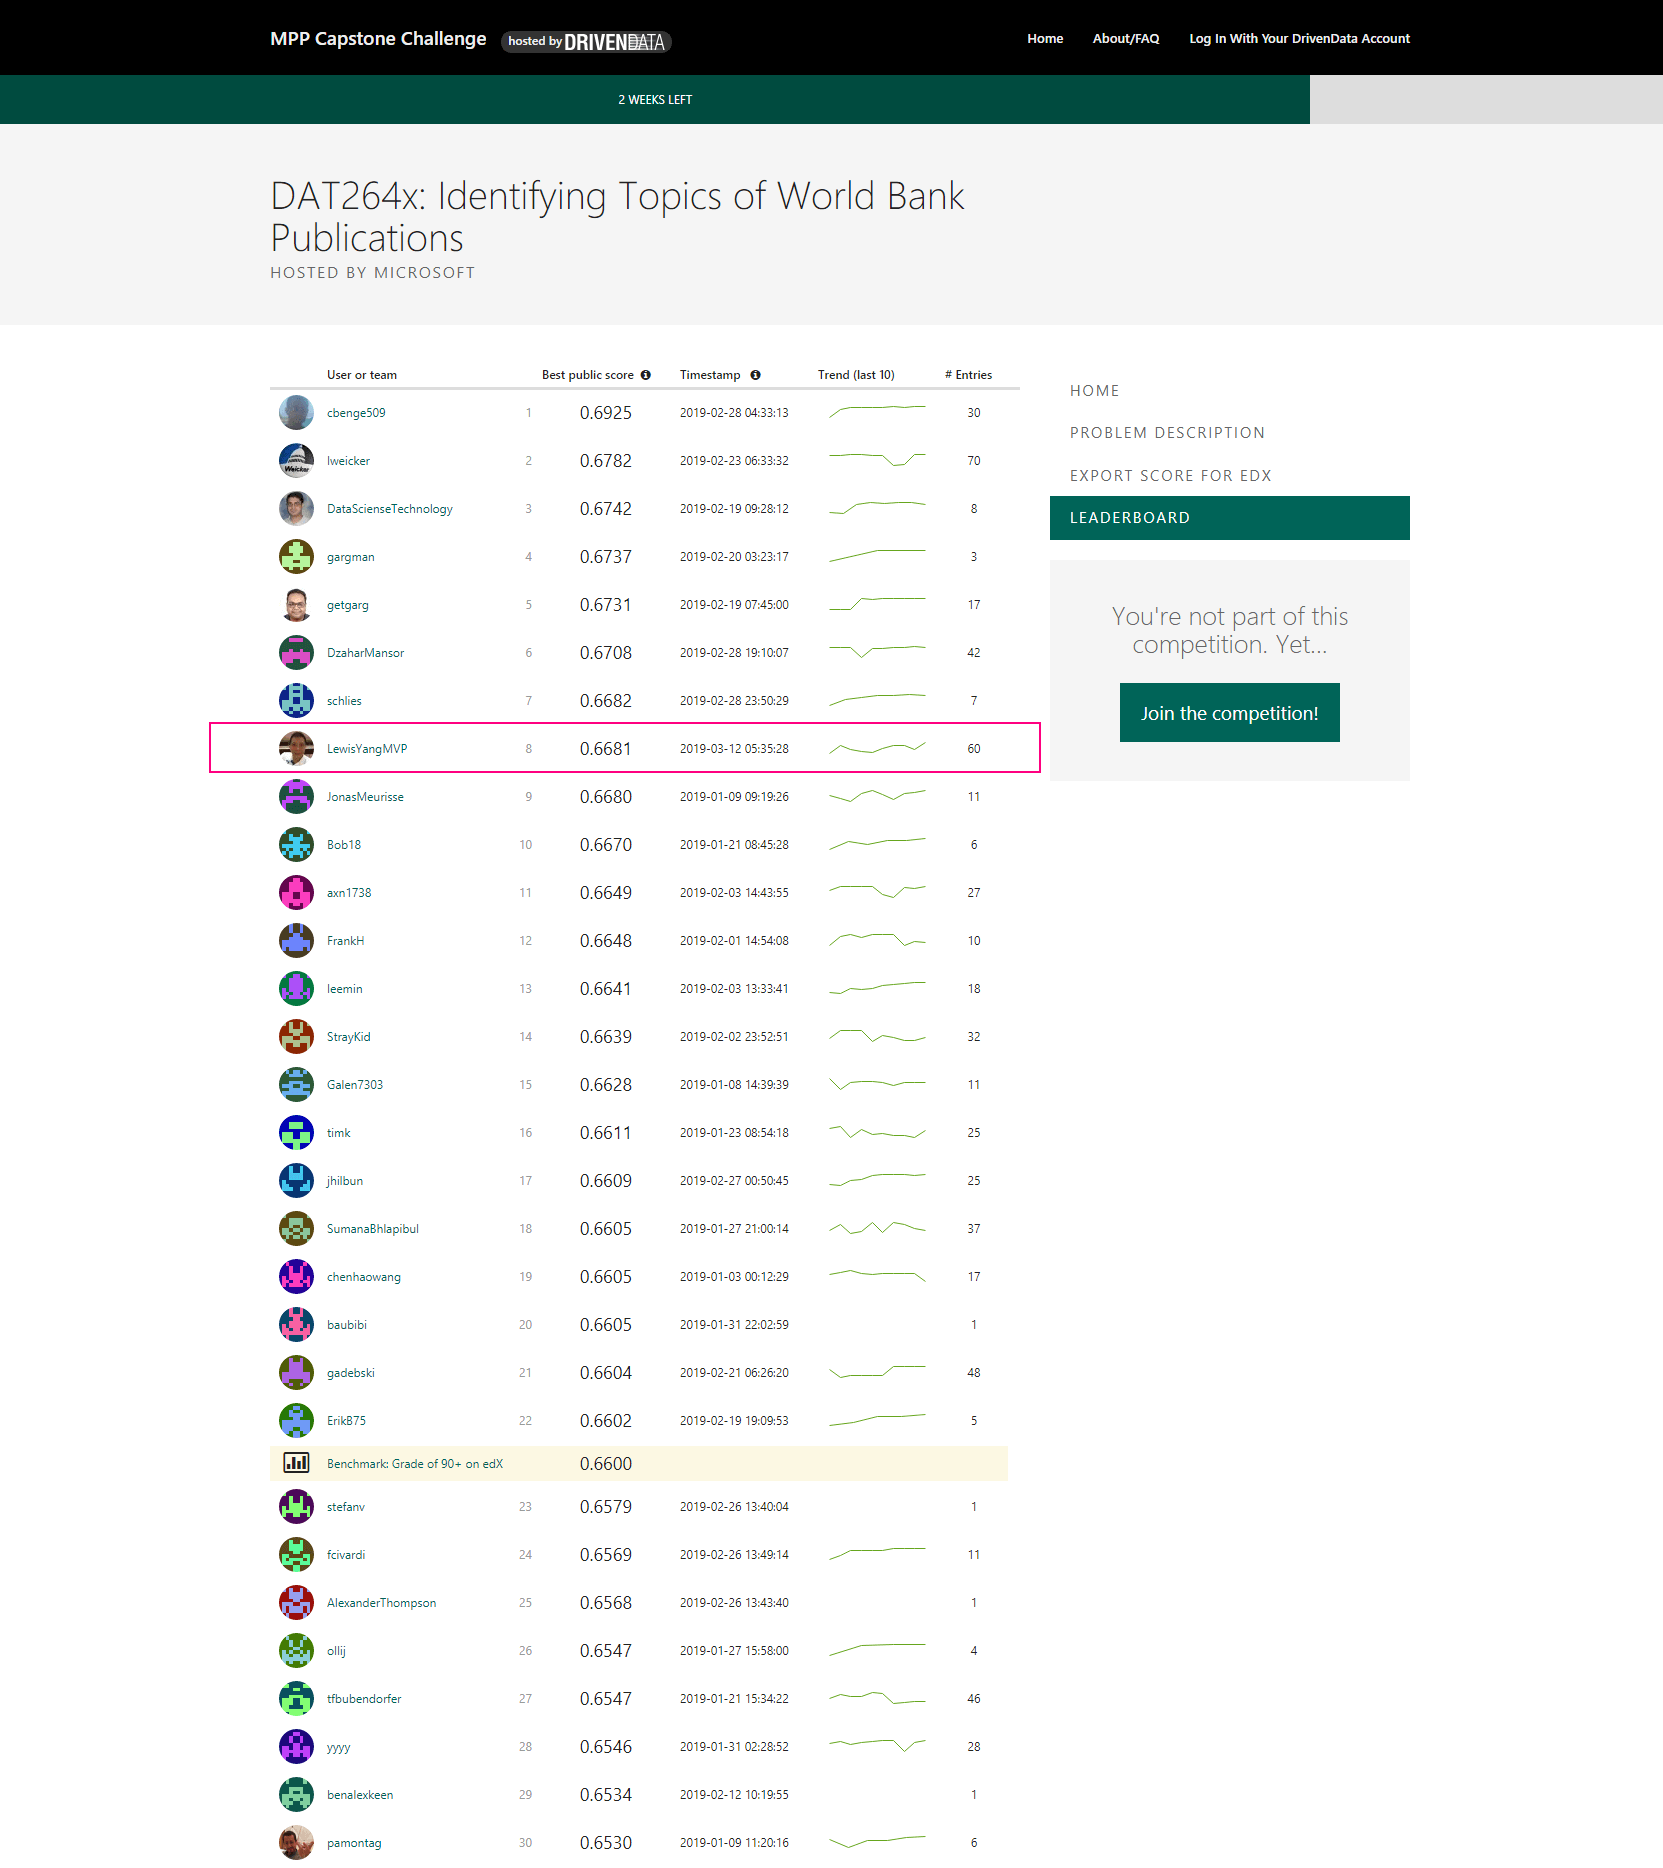This screenshot has width=1663, height=1868.
Task: Click the stefanv user link
Action: (x=346, y=1507)
